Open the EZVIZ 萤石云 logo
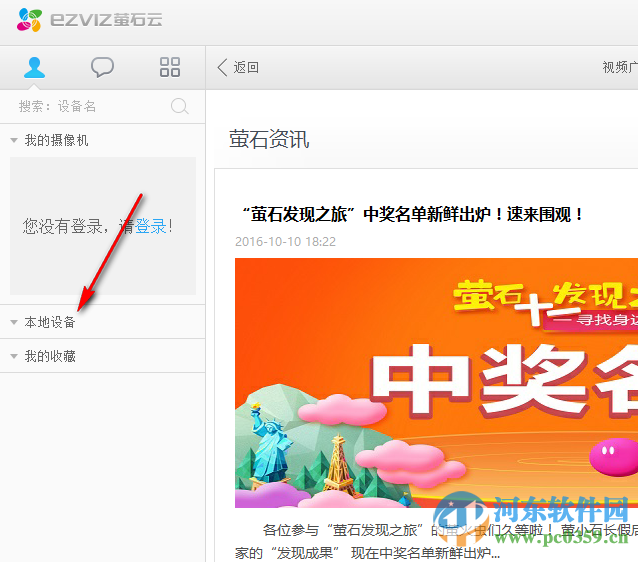Viewport: 638px width, 562px height. click(x=90, y=20)
